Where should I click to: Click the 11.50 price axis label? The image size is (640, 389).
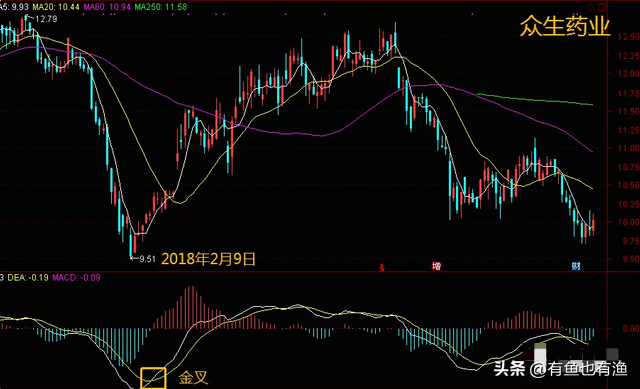[x=629, y=111]
